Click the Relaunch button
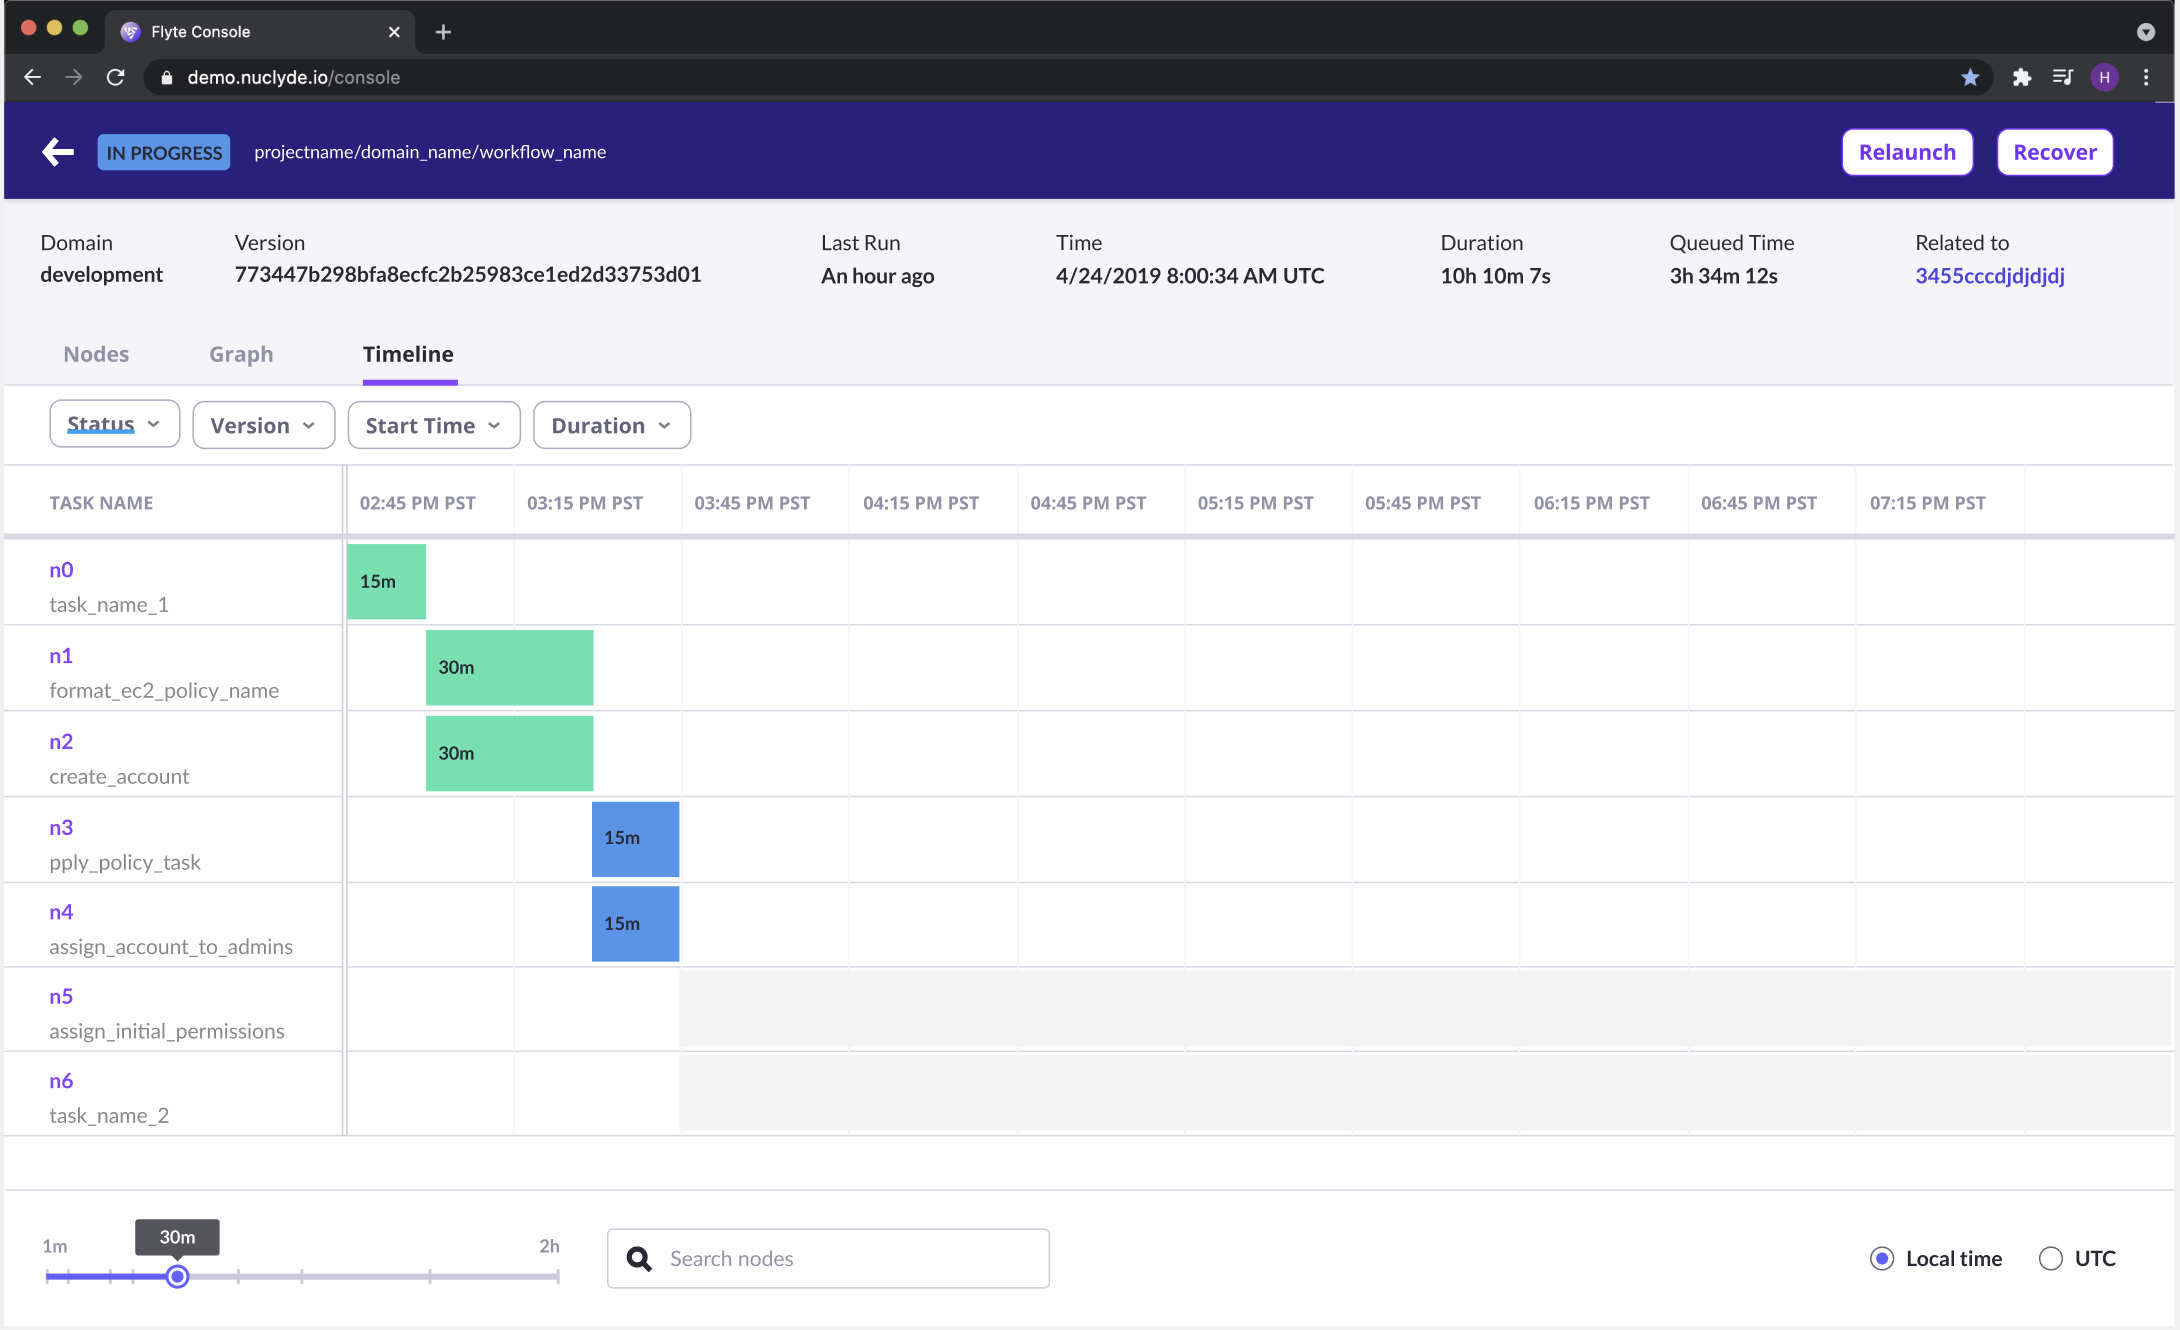2180x1330 pixels. [1906, 151]
